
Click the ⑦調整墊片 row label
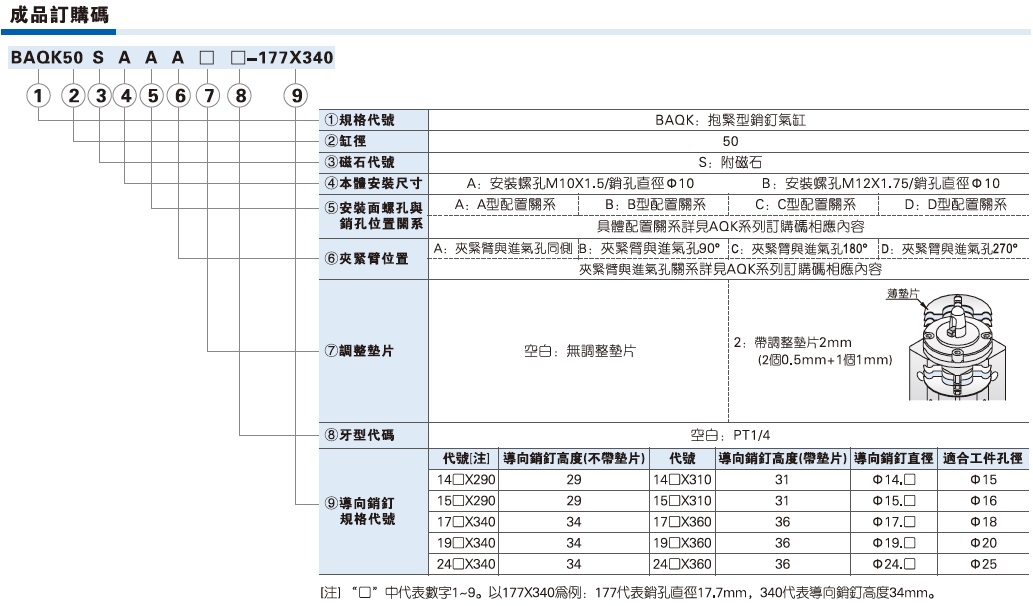click(x=359, y=351)
